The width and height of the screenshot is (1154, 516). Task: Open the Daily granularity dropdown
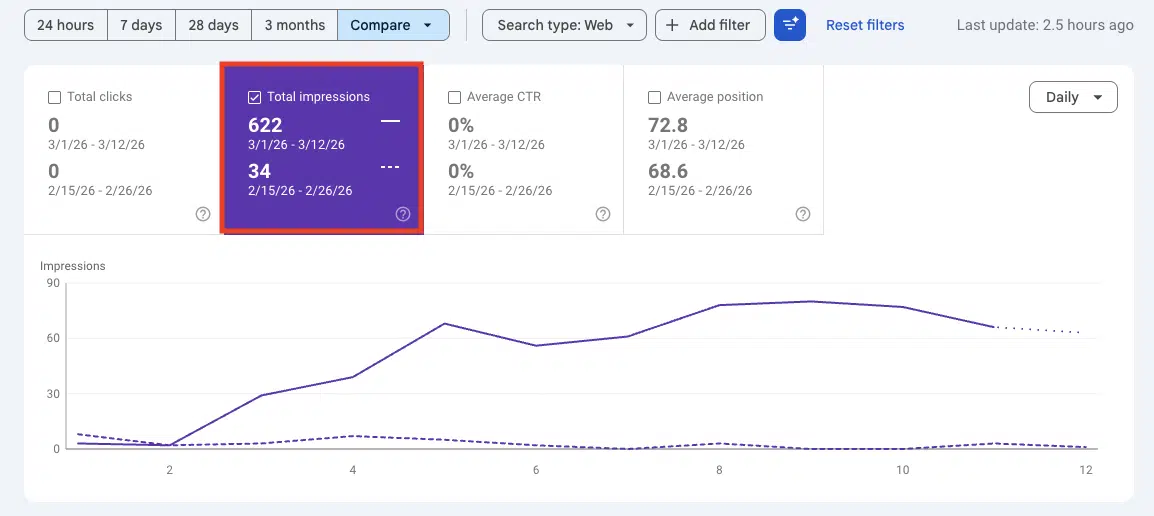pos(1072,97)
